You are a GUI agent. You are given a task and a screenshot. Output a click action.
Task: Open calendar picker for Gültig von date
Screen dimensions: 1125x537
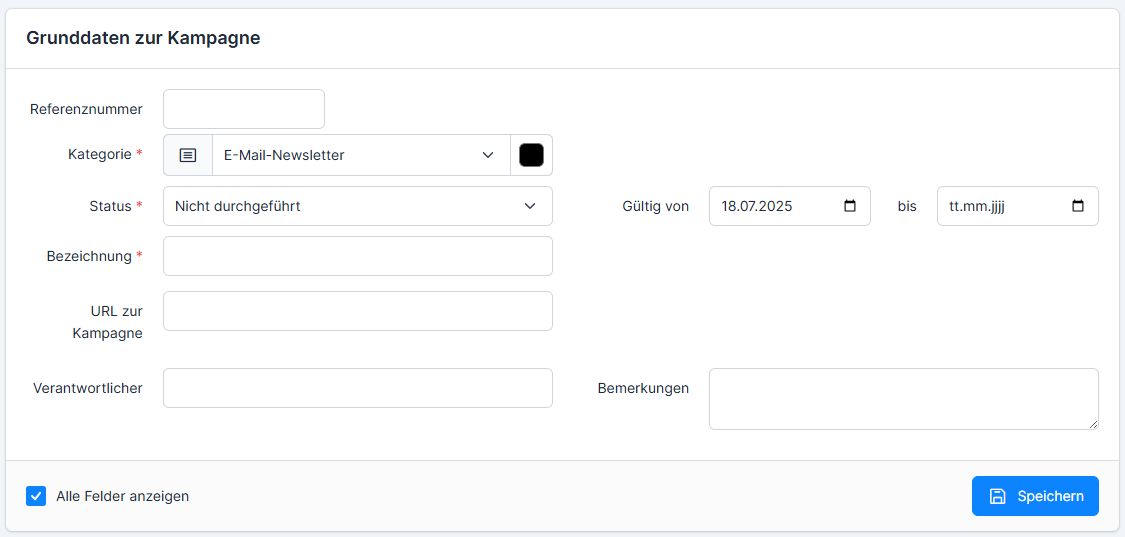tap(850, 206)
